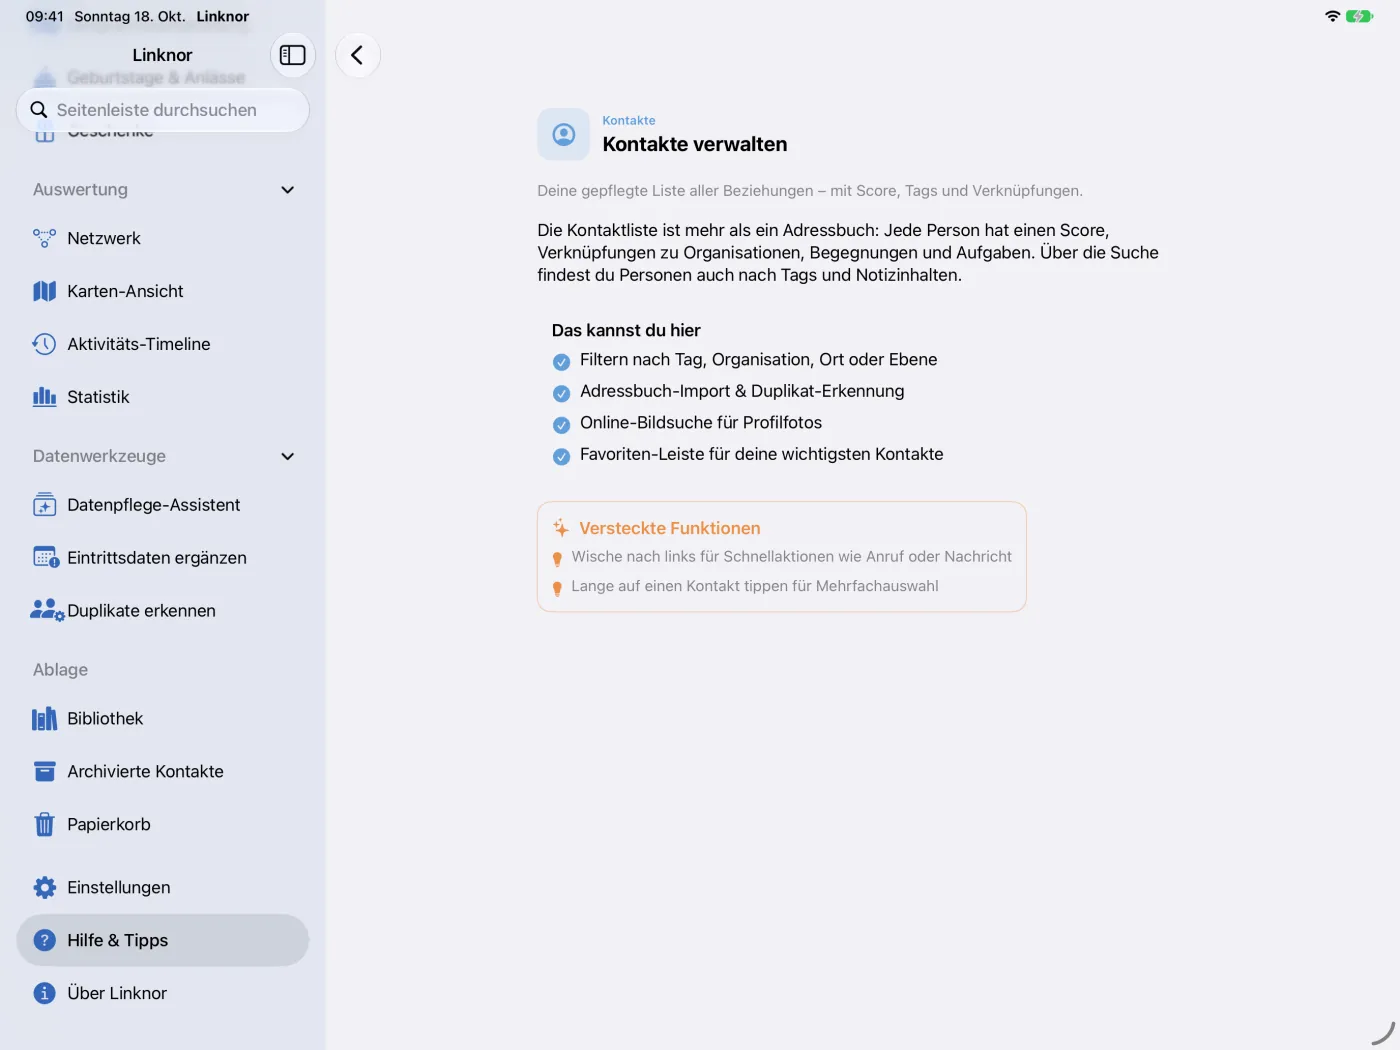This screenshot has height=1050, width=1400.
Task: Click in Seitenleiste durchsuchen search field
Action: 163,110
